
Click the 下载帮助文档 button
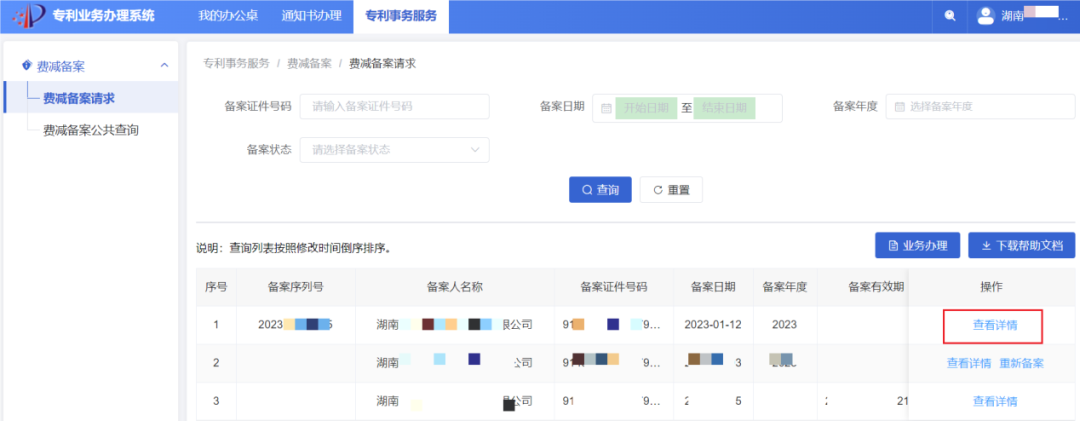[1021, 245]
